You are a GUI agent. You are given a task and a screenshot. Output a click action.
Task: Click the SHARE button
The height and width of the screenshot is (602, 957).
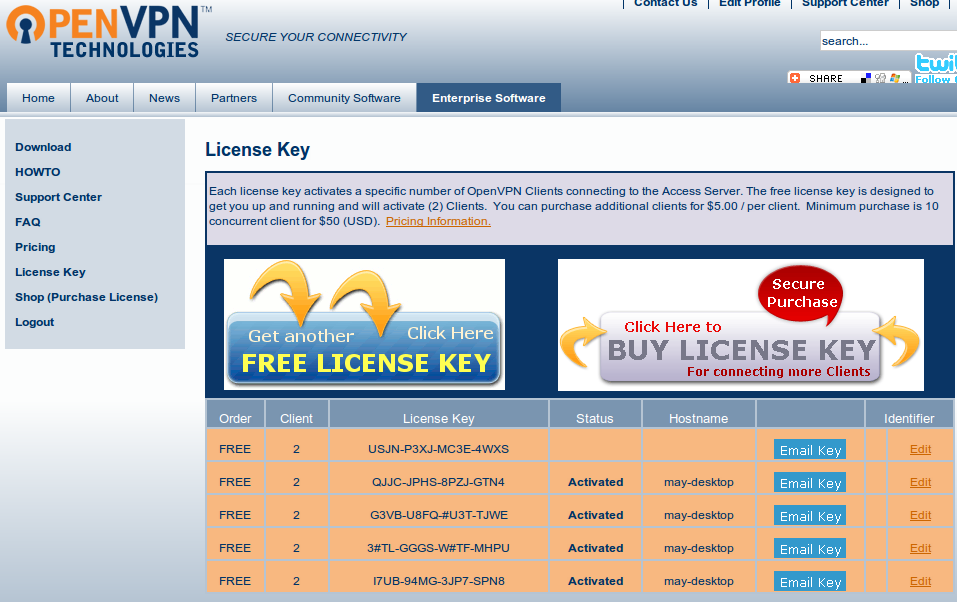pyautogui.click(x=848, y=78)
